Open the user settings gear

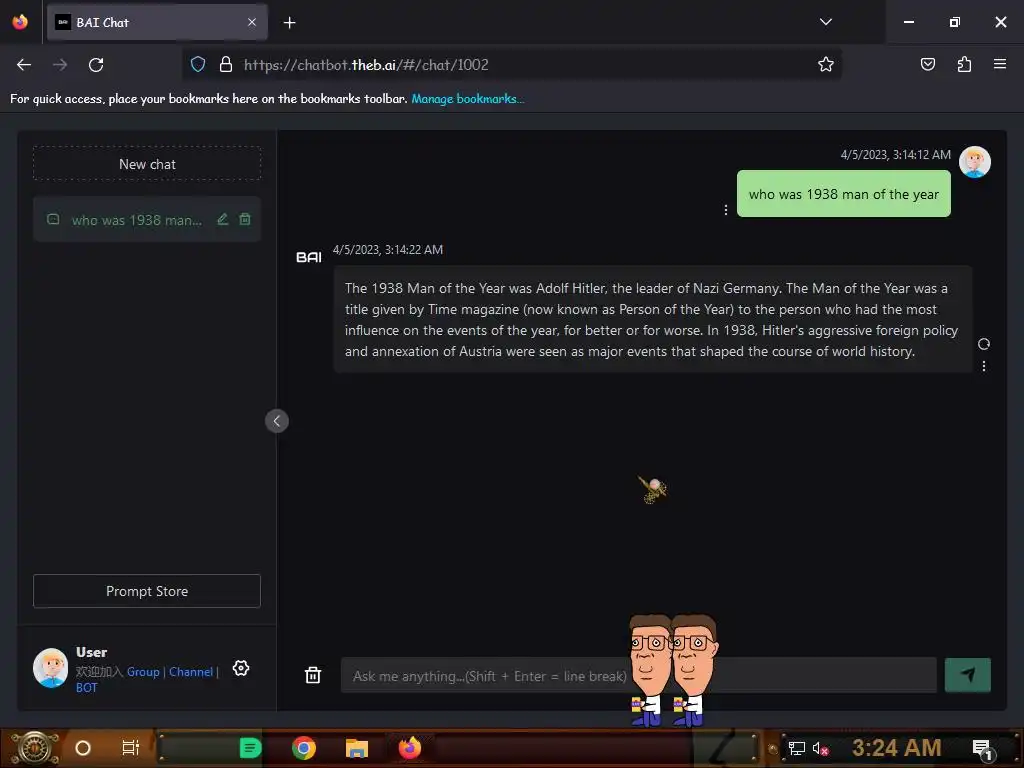[x=241, y=668]
